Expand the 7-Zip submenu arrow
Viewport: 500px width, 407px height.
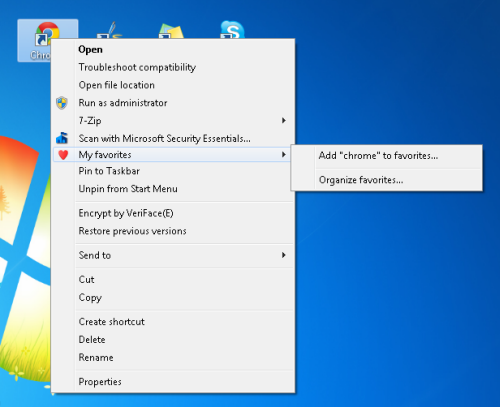[x=284, y=120]
